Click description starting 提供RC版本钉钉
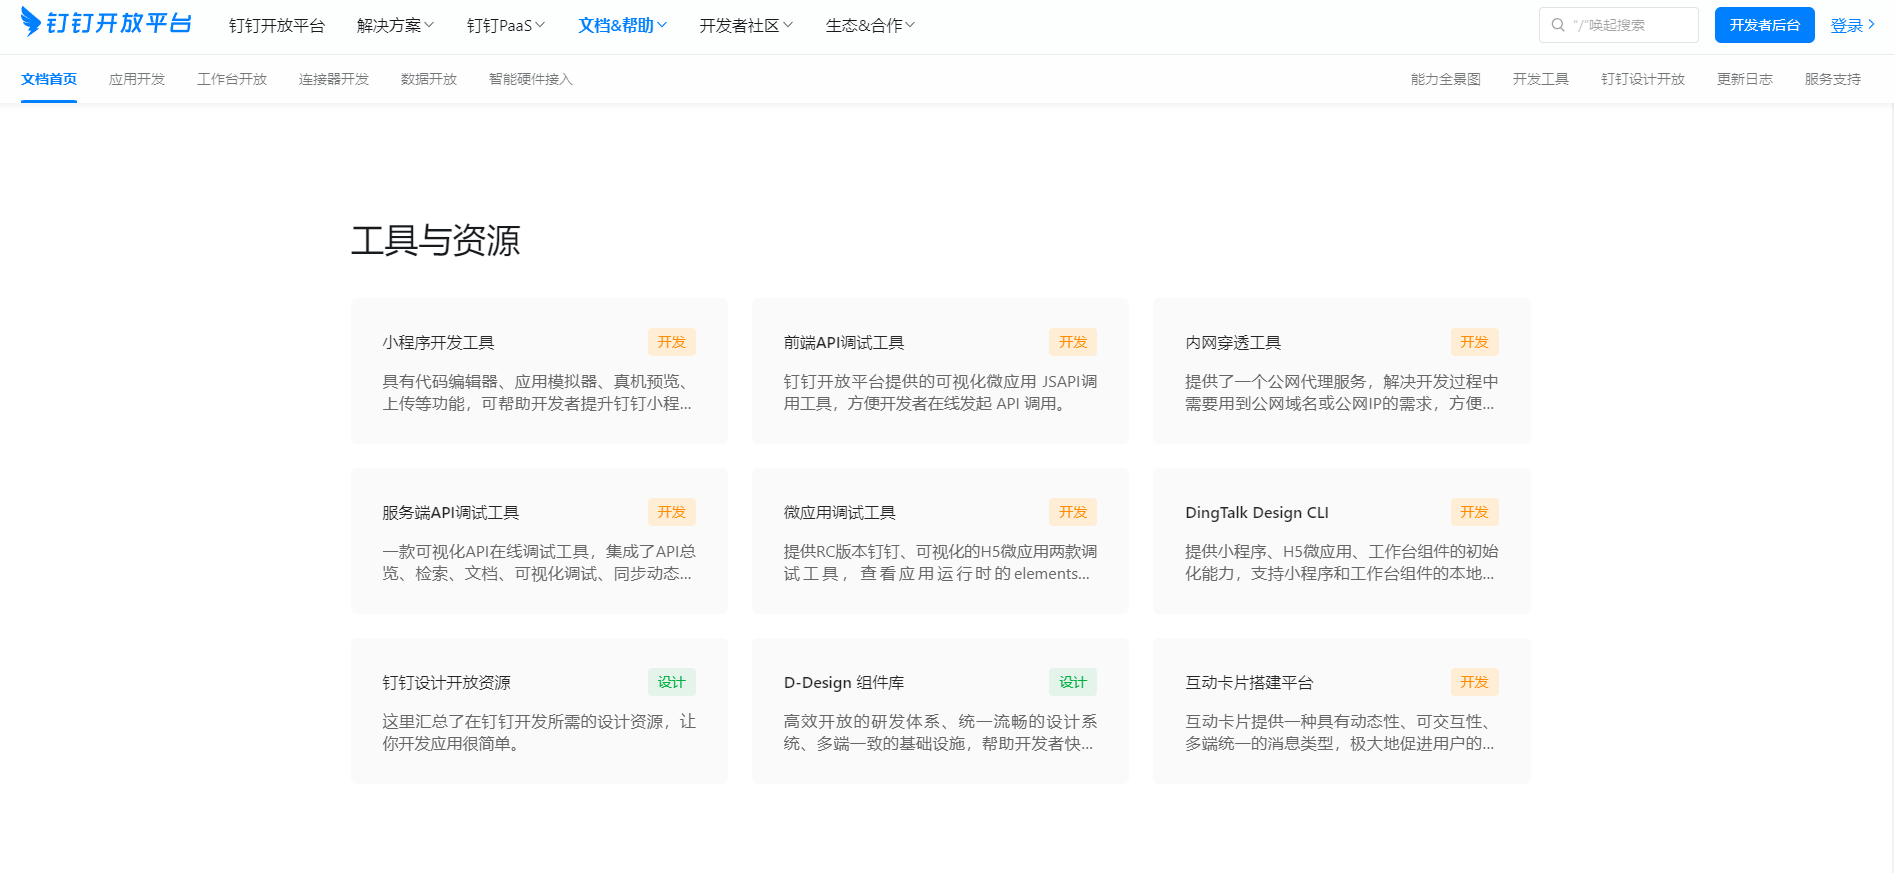 (940, 563)
